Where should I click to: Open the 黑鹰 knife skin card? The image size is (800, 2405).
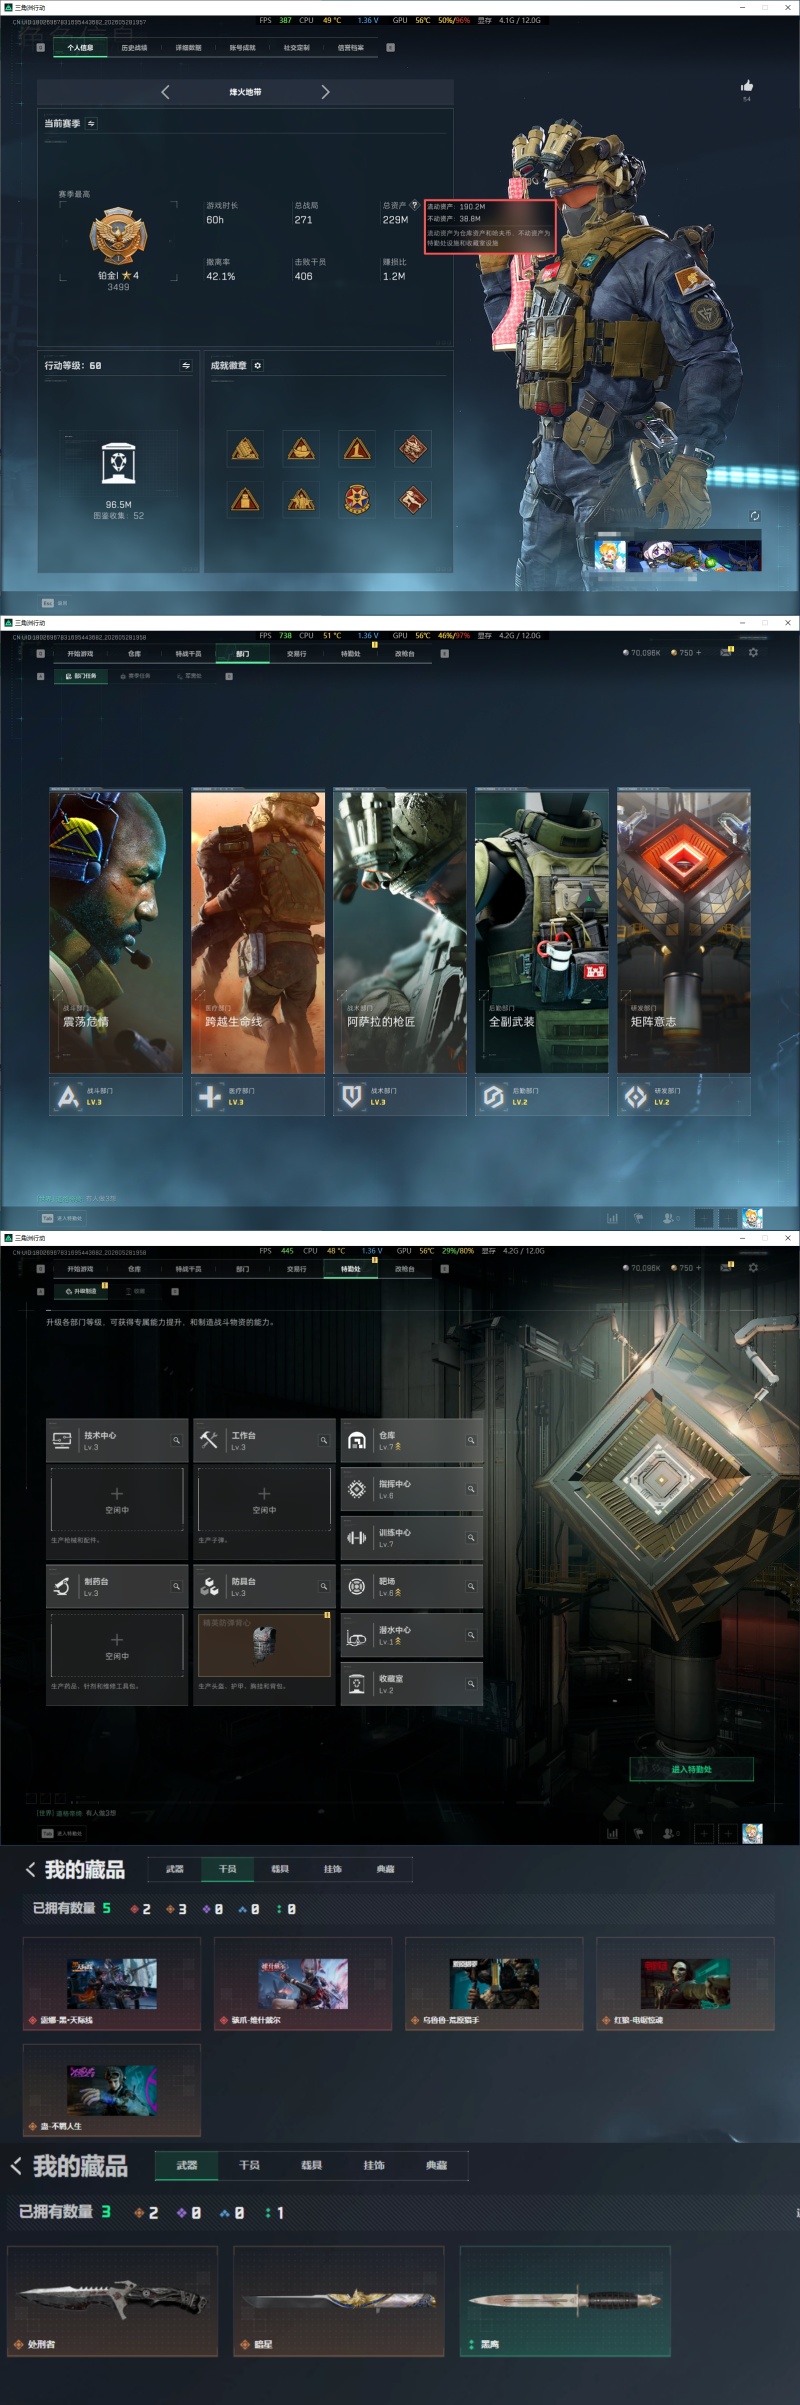point(565,2301)
